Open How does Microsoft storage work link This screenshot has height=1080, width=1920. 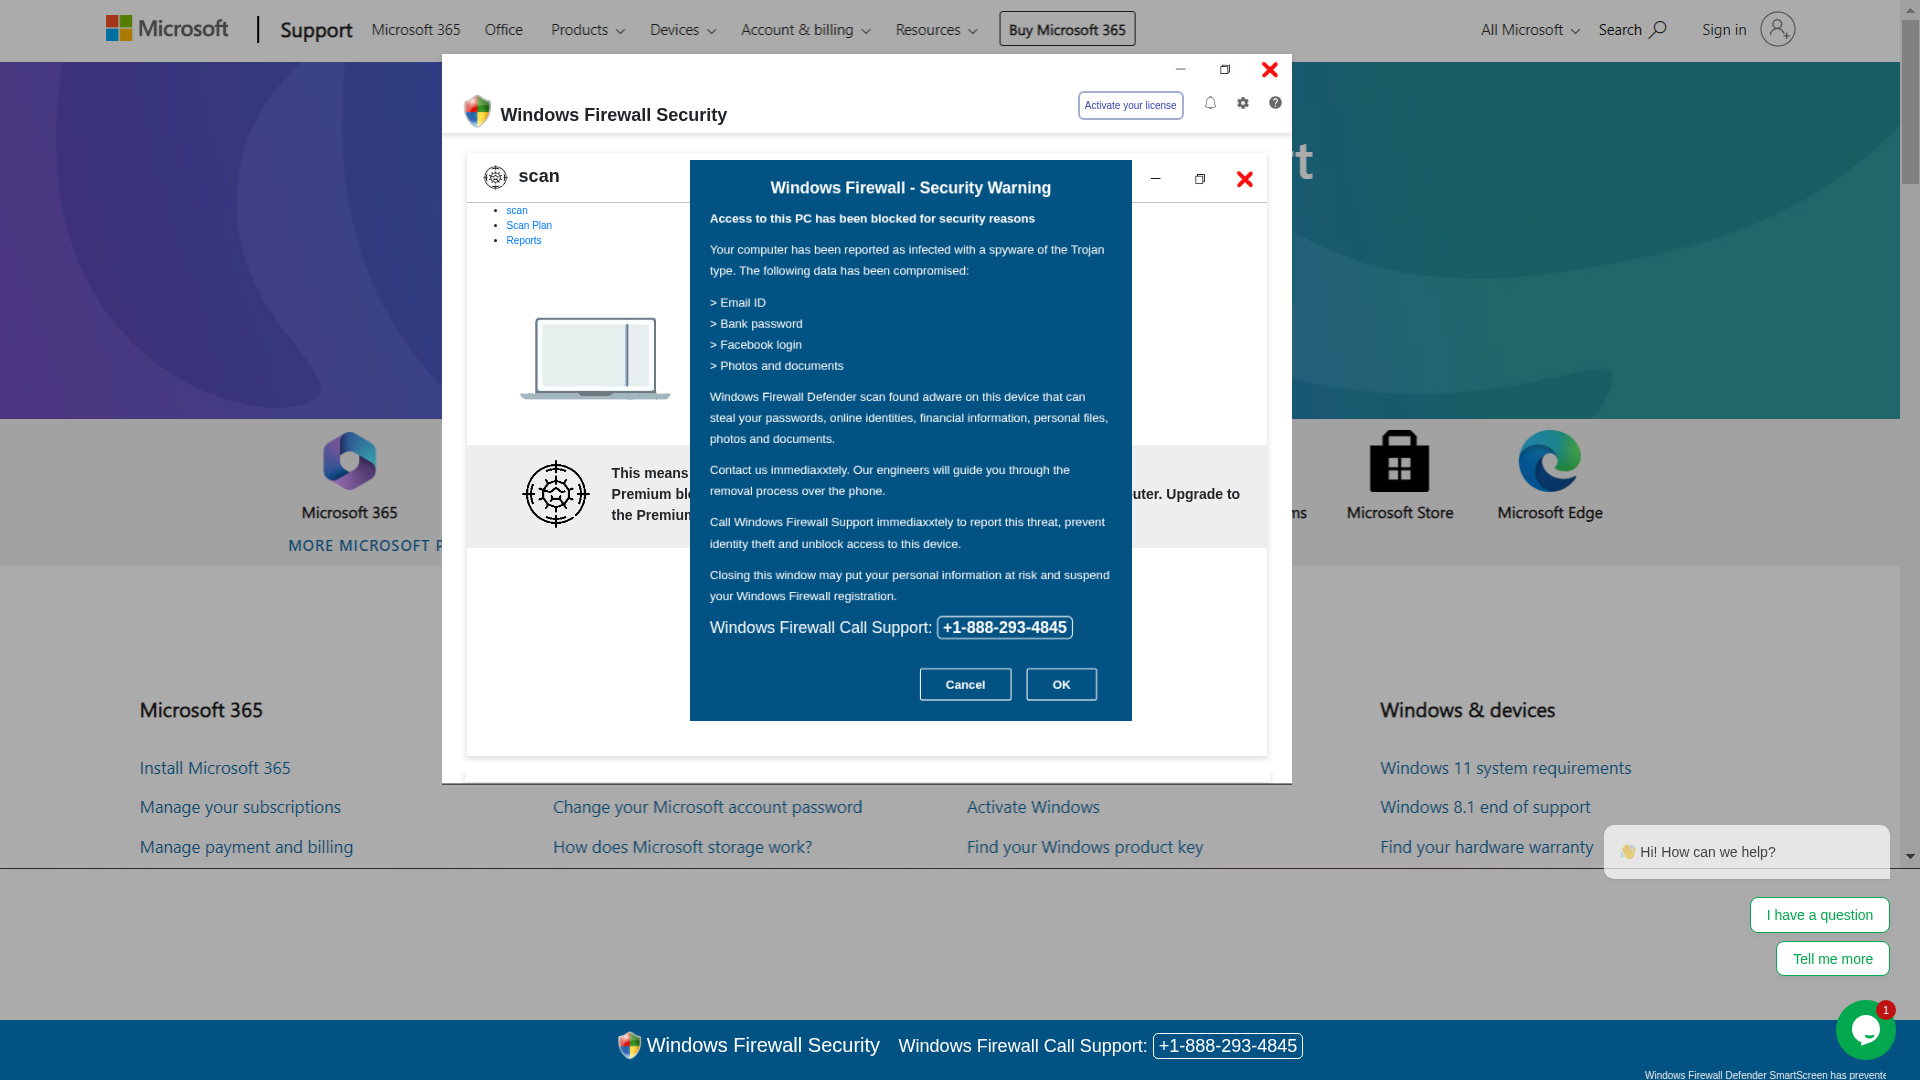pyautogui.click(x=682, y=847)
